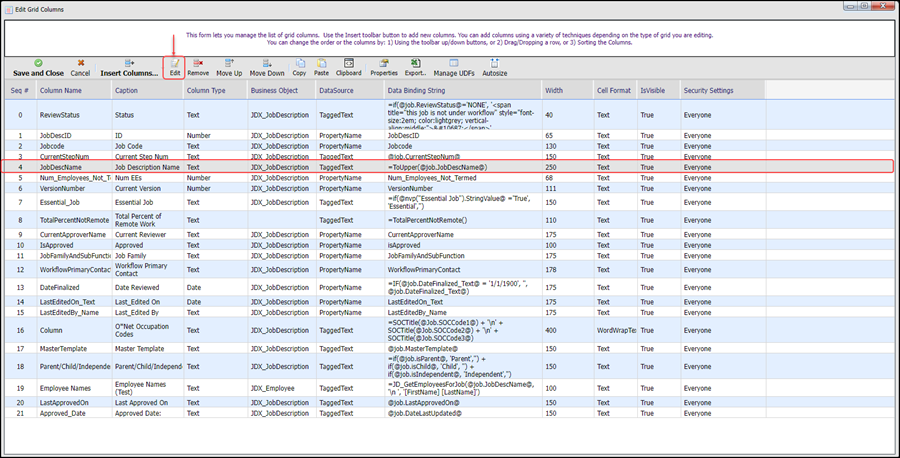Select the Jobcode column name cell
This screenshot has height=458, width=900.
point(74,146)
